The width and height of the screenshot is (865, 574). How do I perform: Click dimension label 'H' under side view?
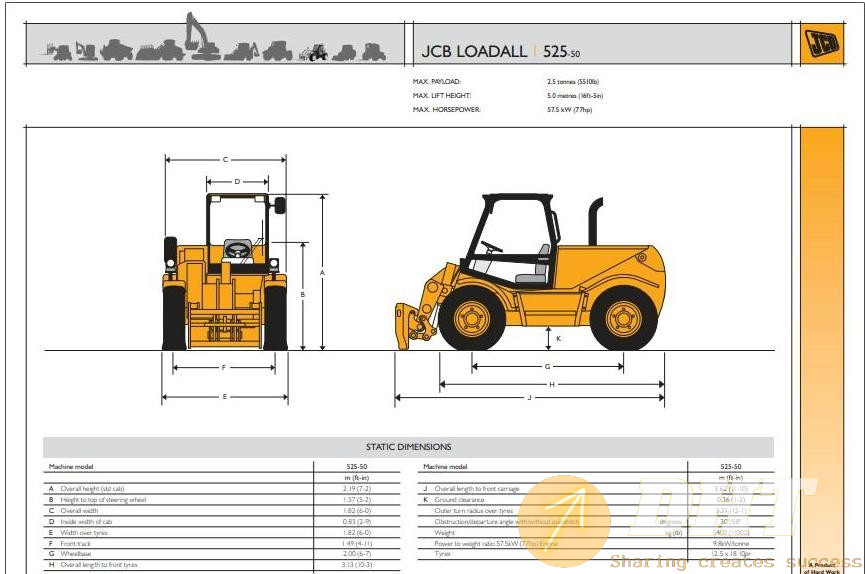pos(552,385)
